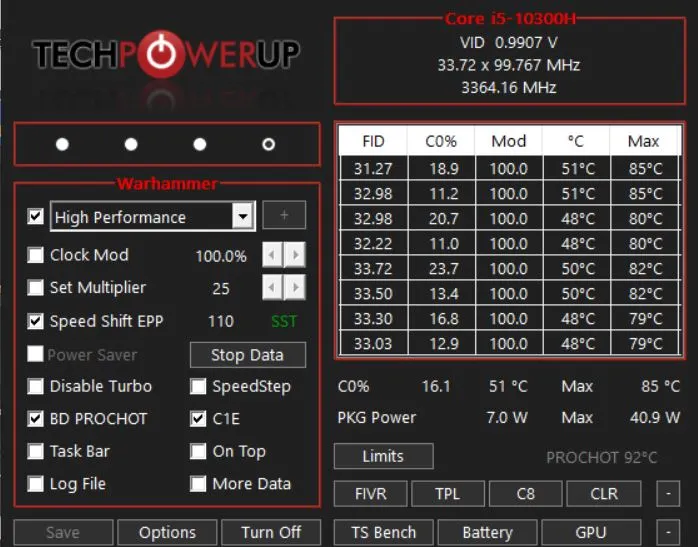The height and width of the screenshot is (547, 698).
Task: Click the 23.7 C0% cell
Action: click(442, 269)
